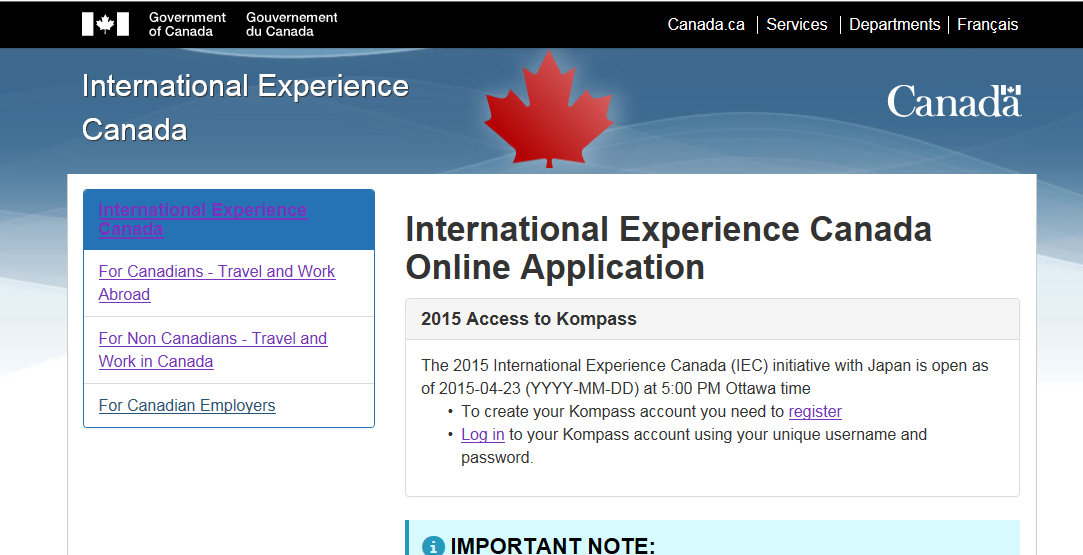1083x555 pixels.
Task: Click the Canadian flag symbol in header
Action: tap(105, 24)
